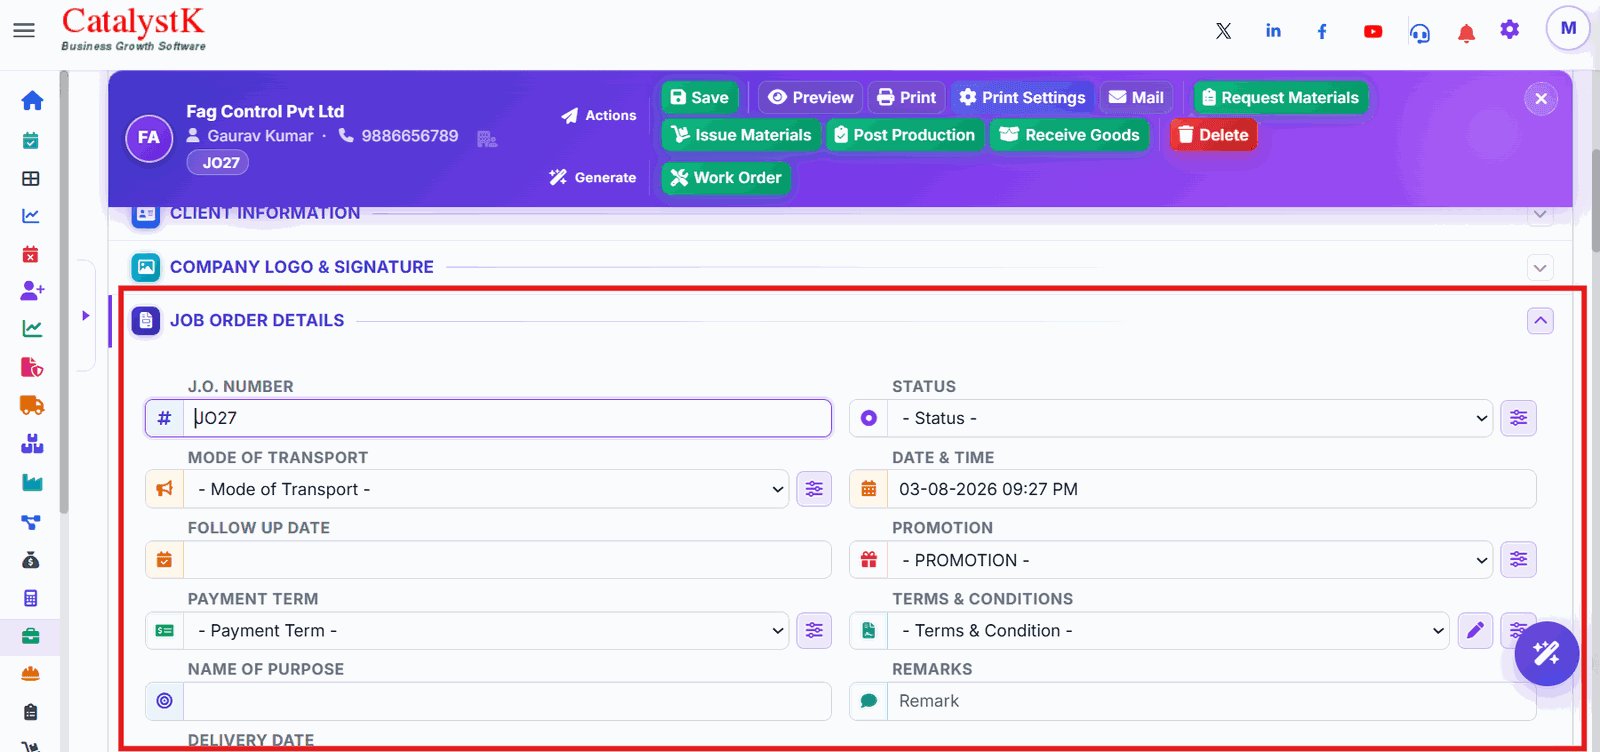Open the X (Twitter) social link
The image size is (1600, 752).
tap(1223, 31)
